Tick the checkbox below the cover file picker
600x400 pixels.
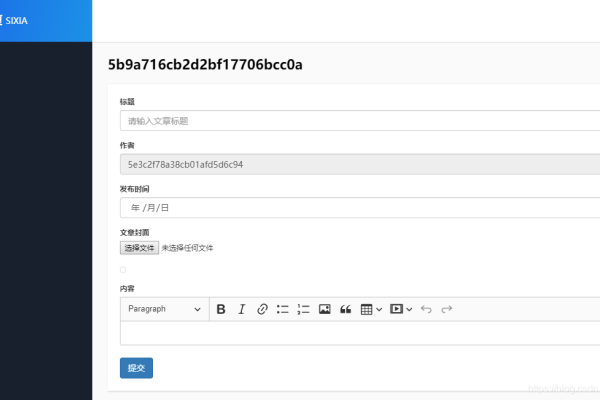point(123,270)
